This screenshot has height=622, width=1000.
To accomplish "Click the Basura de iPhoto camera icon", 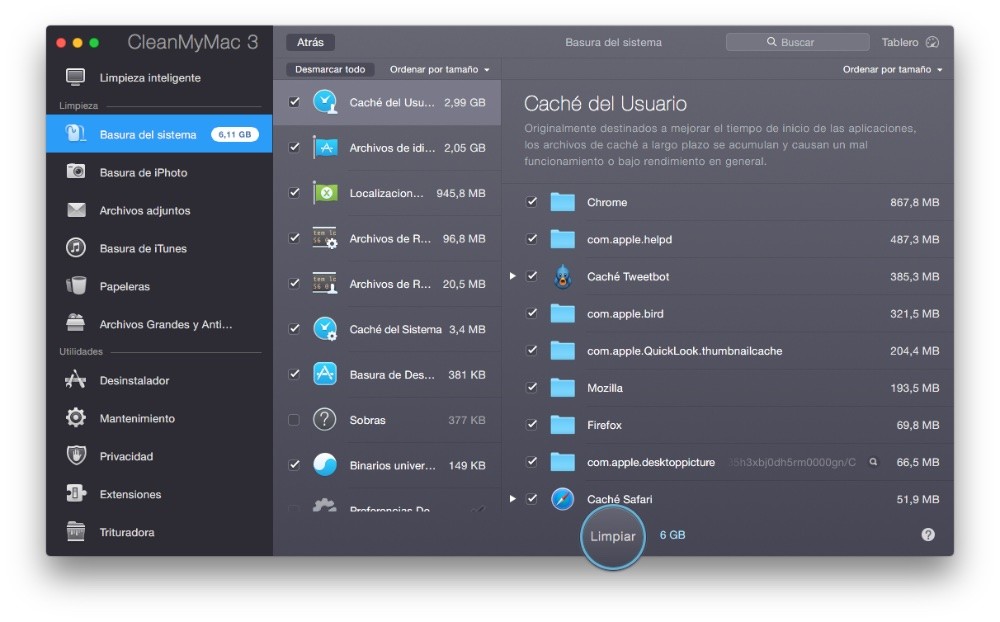I will [76, 172].
